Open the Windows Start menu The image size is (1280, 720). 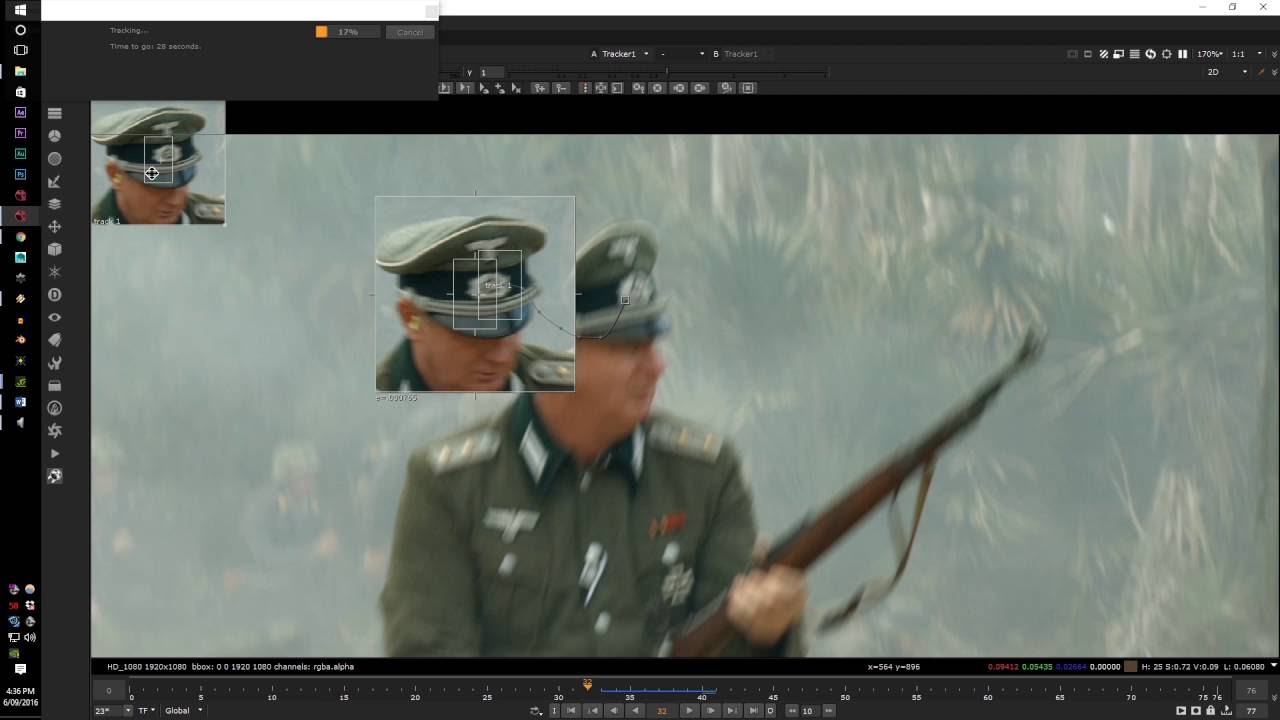[20, 10]
